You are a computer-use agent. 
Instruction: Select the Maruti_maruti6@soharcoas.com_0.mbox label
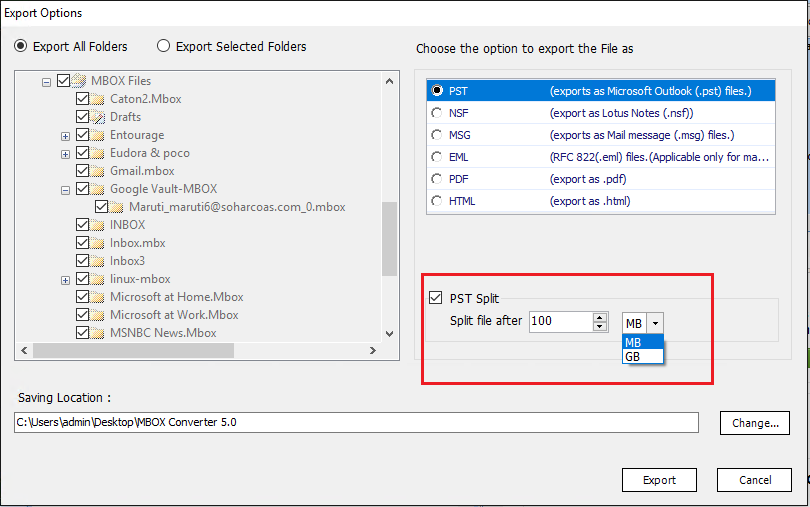tap(237, 207)
